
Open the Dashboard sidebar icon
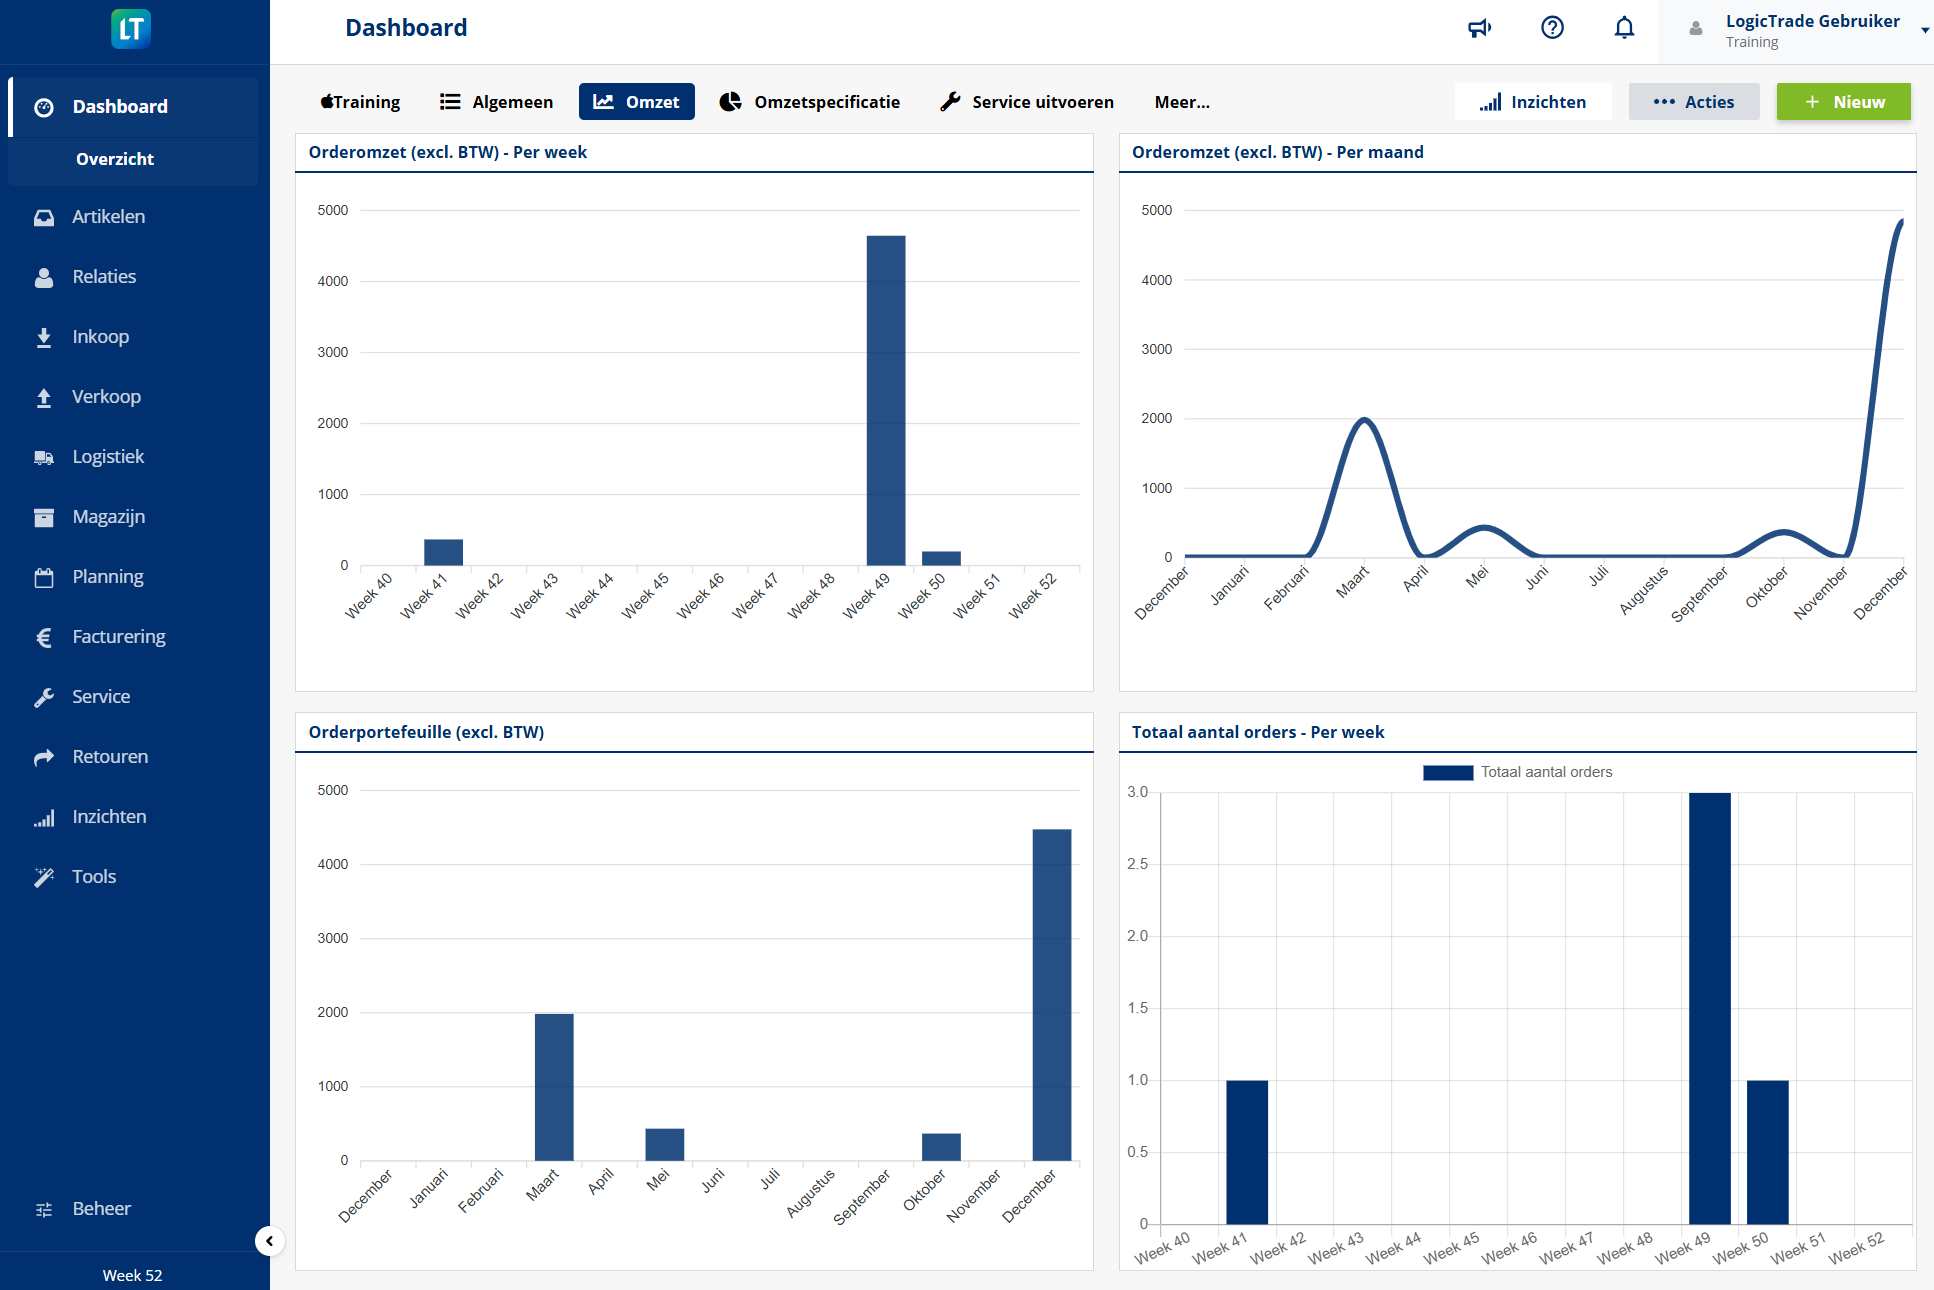click(x=44, y=106)
